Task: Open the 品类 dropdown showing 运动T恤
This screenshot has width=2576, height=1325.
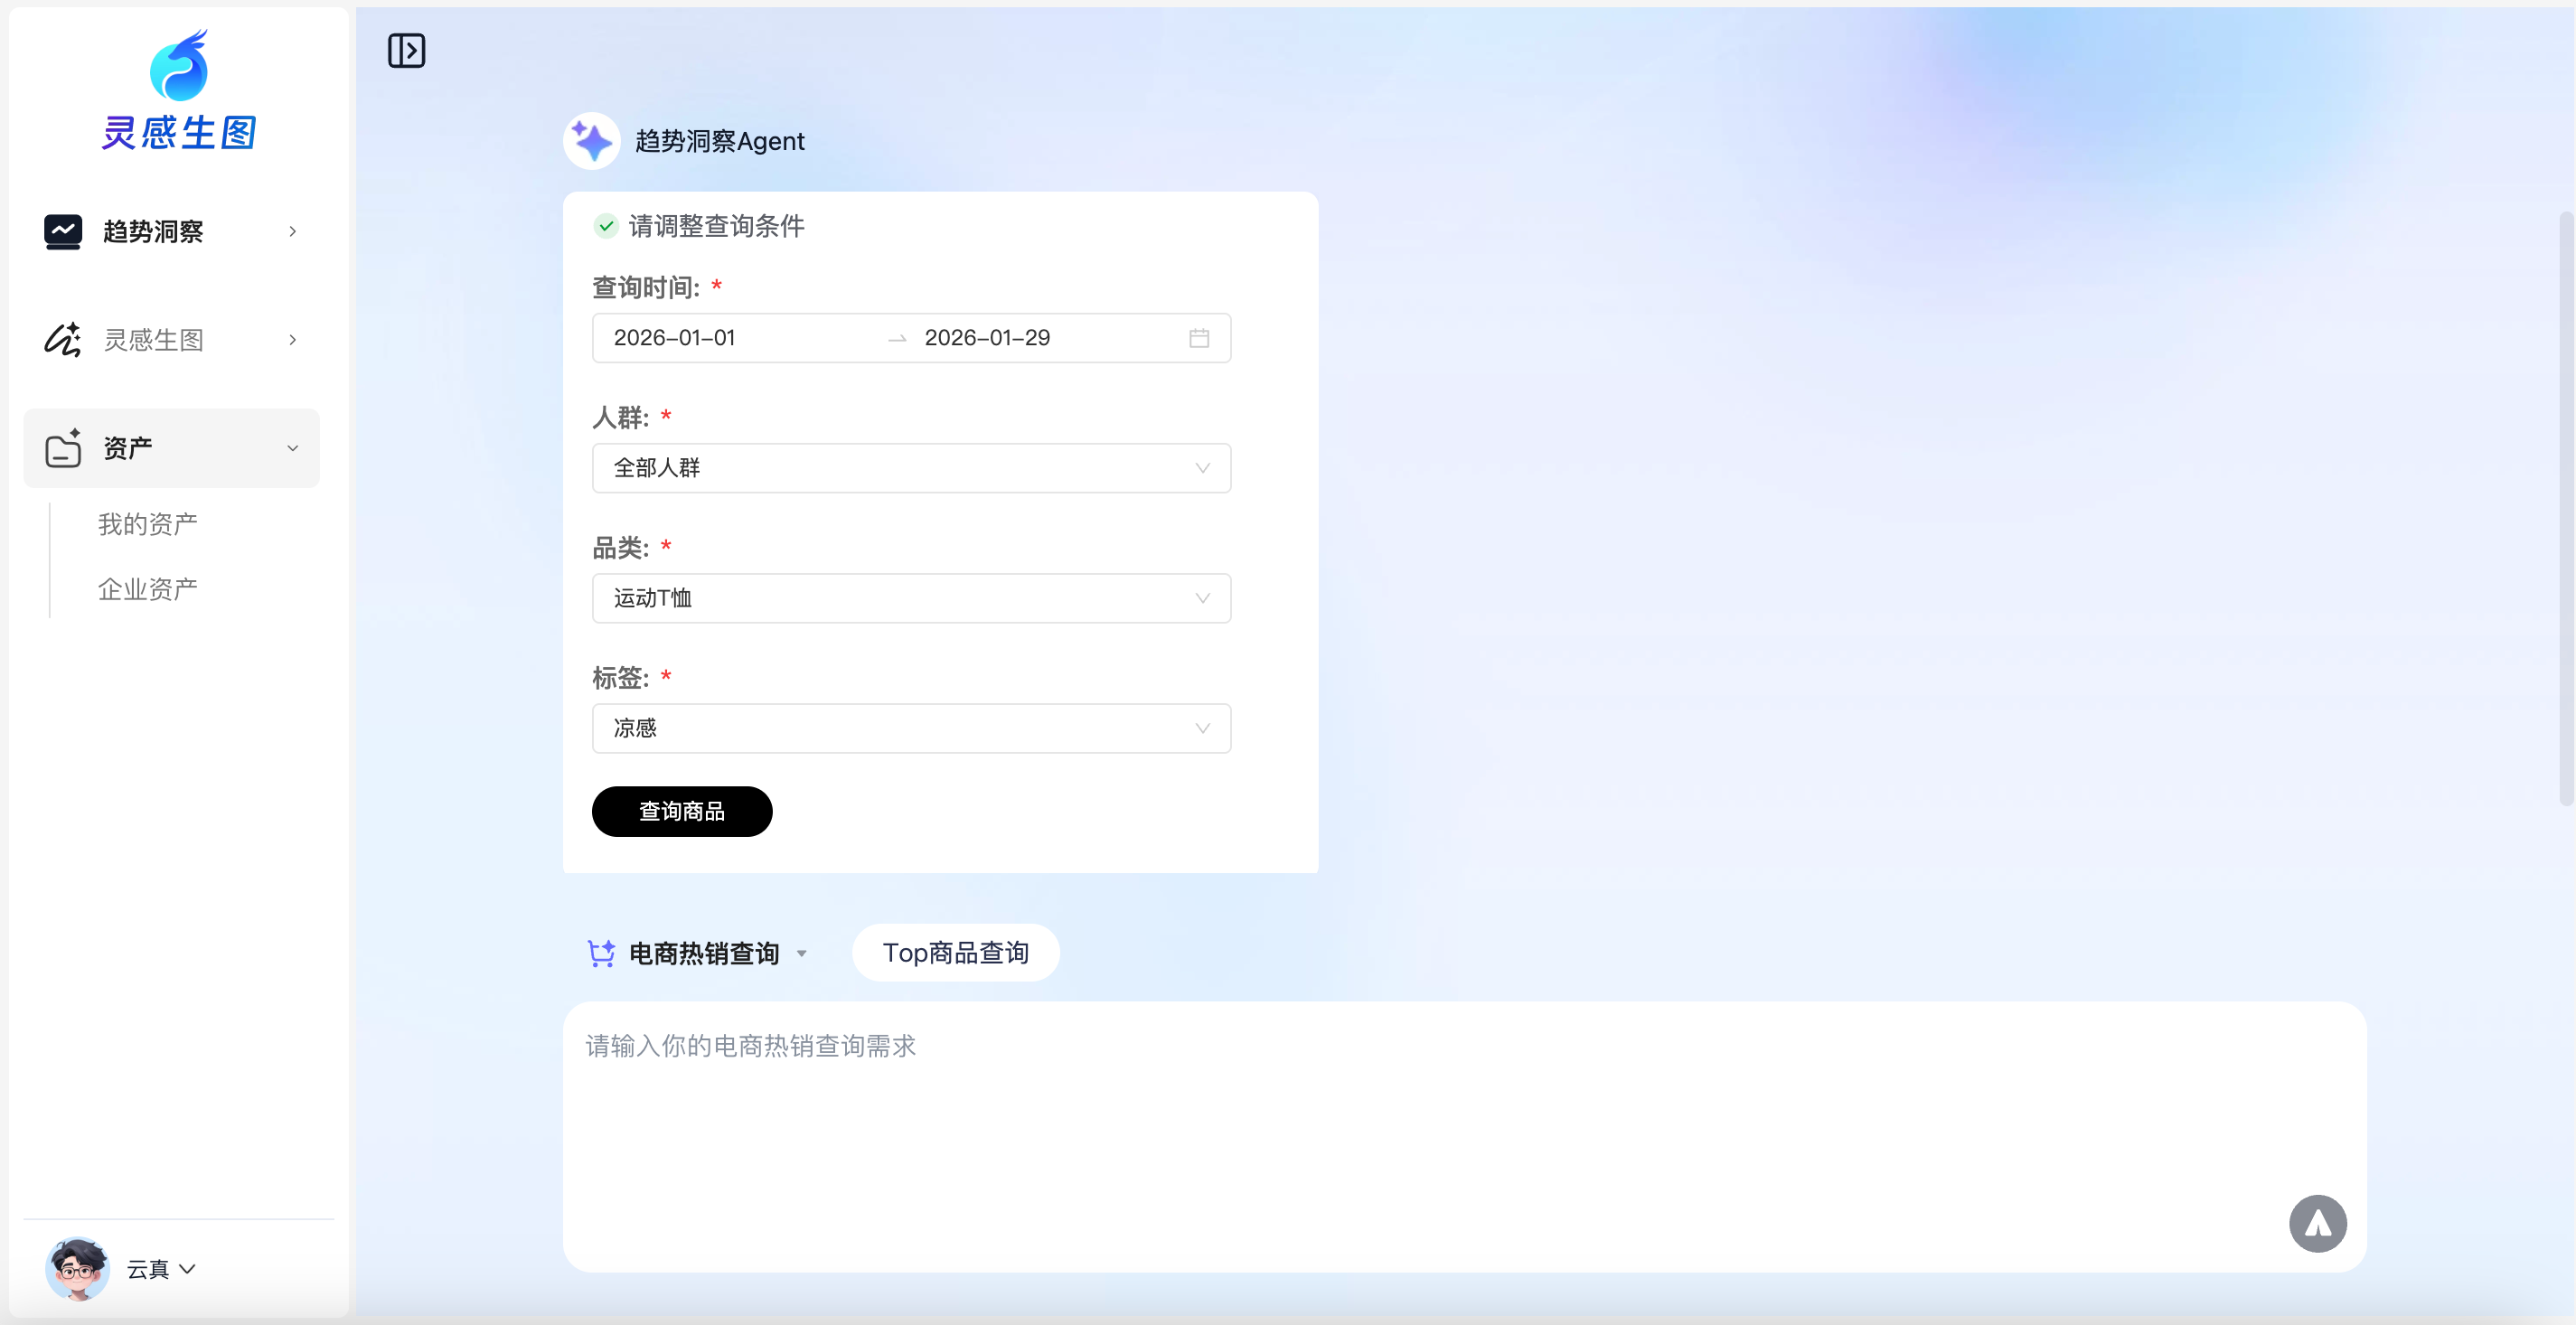Action: tap(910, 598)
